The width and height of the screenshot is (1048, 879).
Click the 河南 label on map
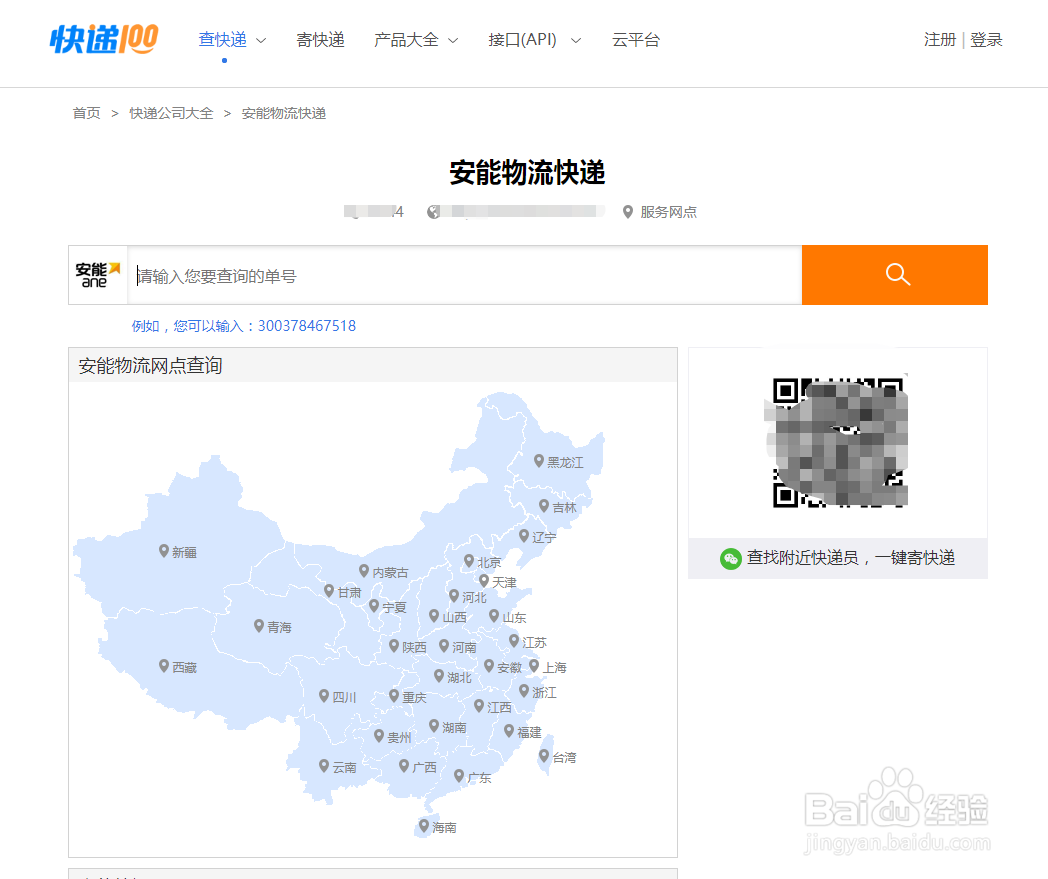tap(465, 647)
